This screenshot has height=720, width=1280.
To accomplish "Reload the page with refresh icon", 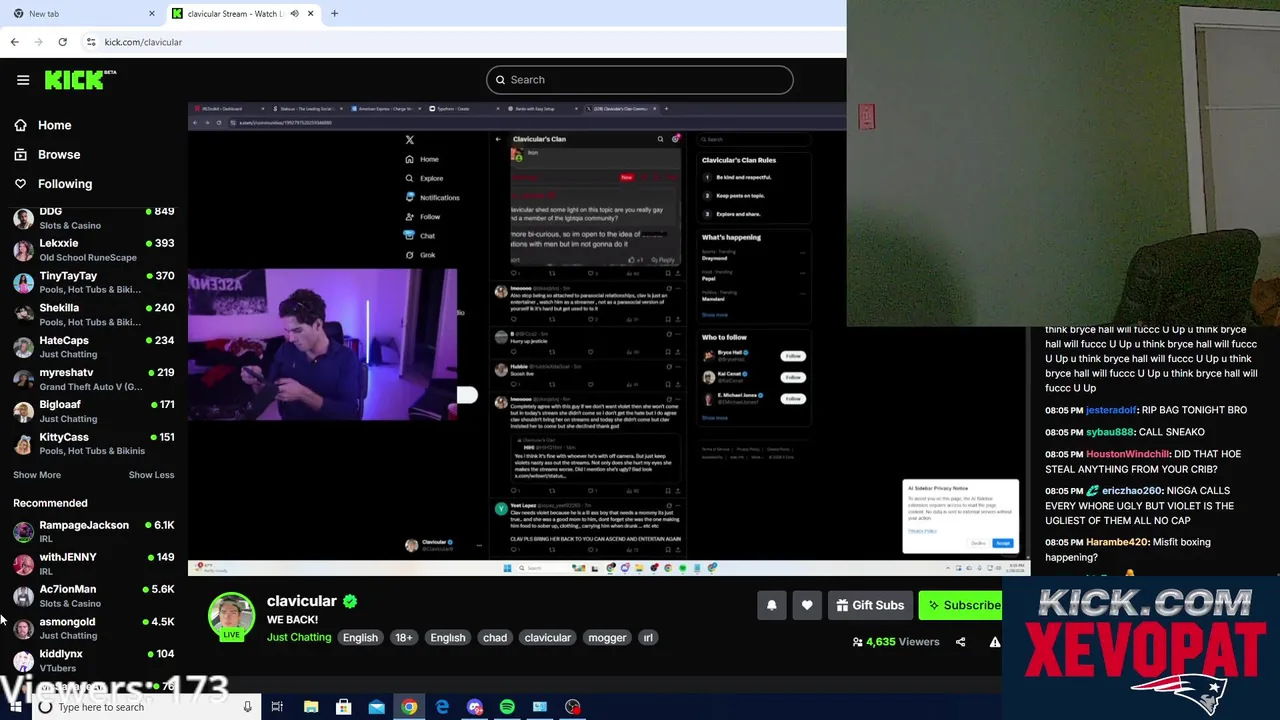I will pyautogui.click(x=62, y=42).
